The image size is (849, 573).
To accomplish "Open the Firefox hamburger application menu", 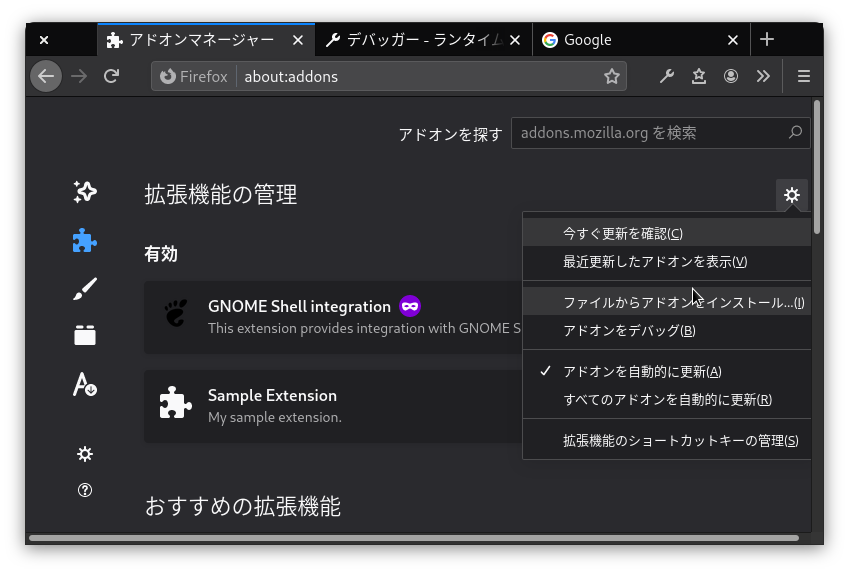I will [x=803, y=77].
